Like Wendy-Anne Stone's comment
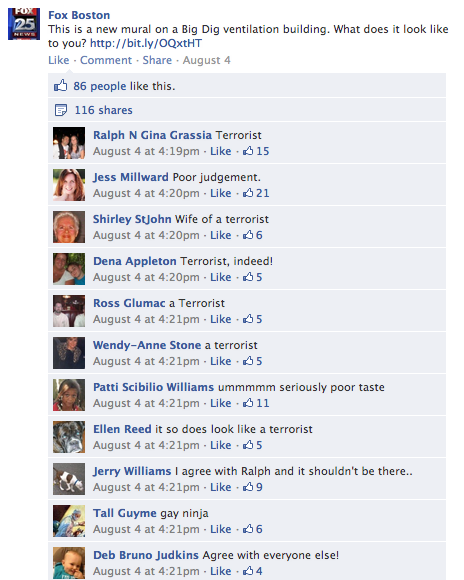Screen dimensions: 464x580 pos(221,361)
